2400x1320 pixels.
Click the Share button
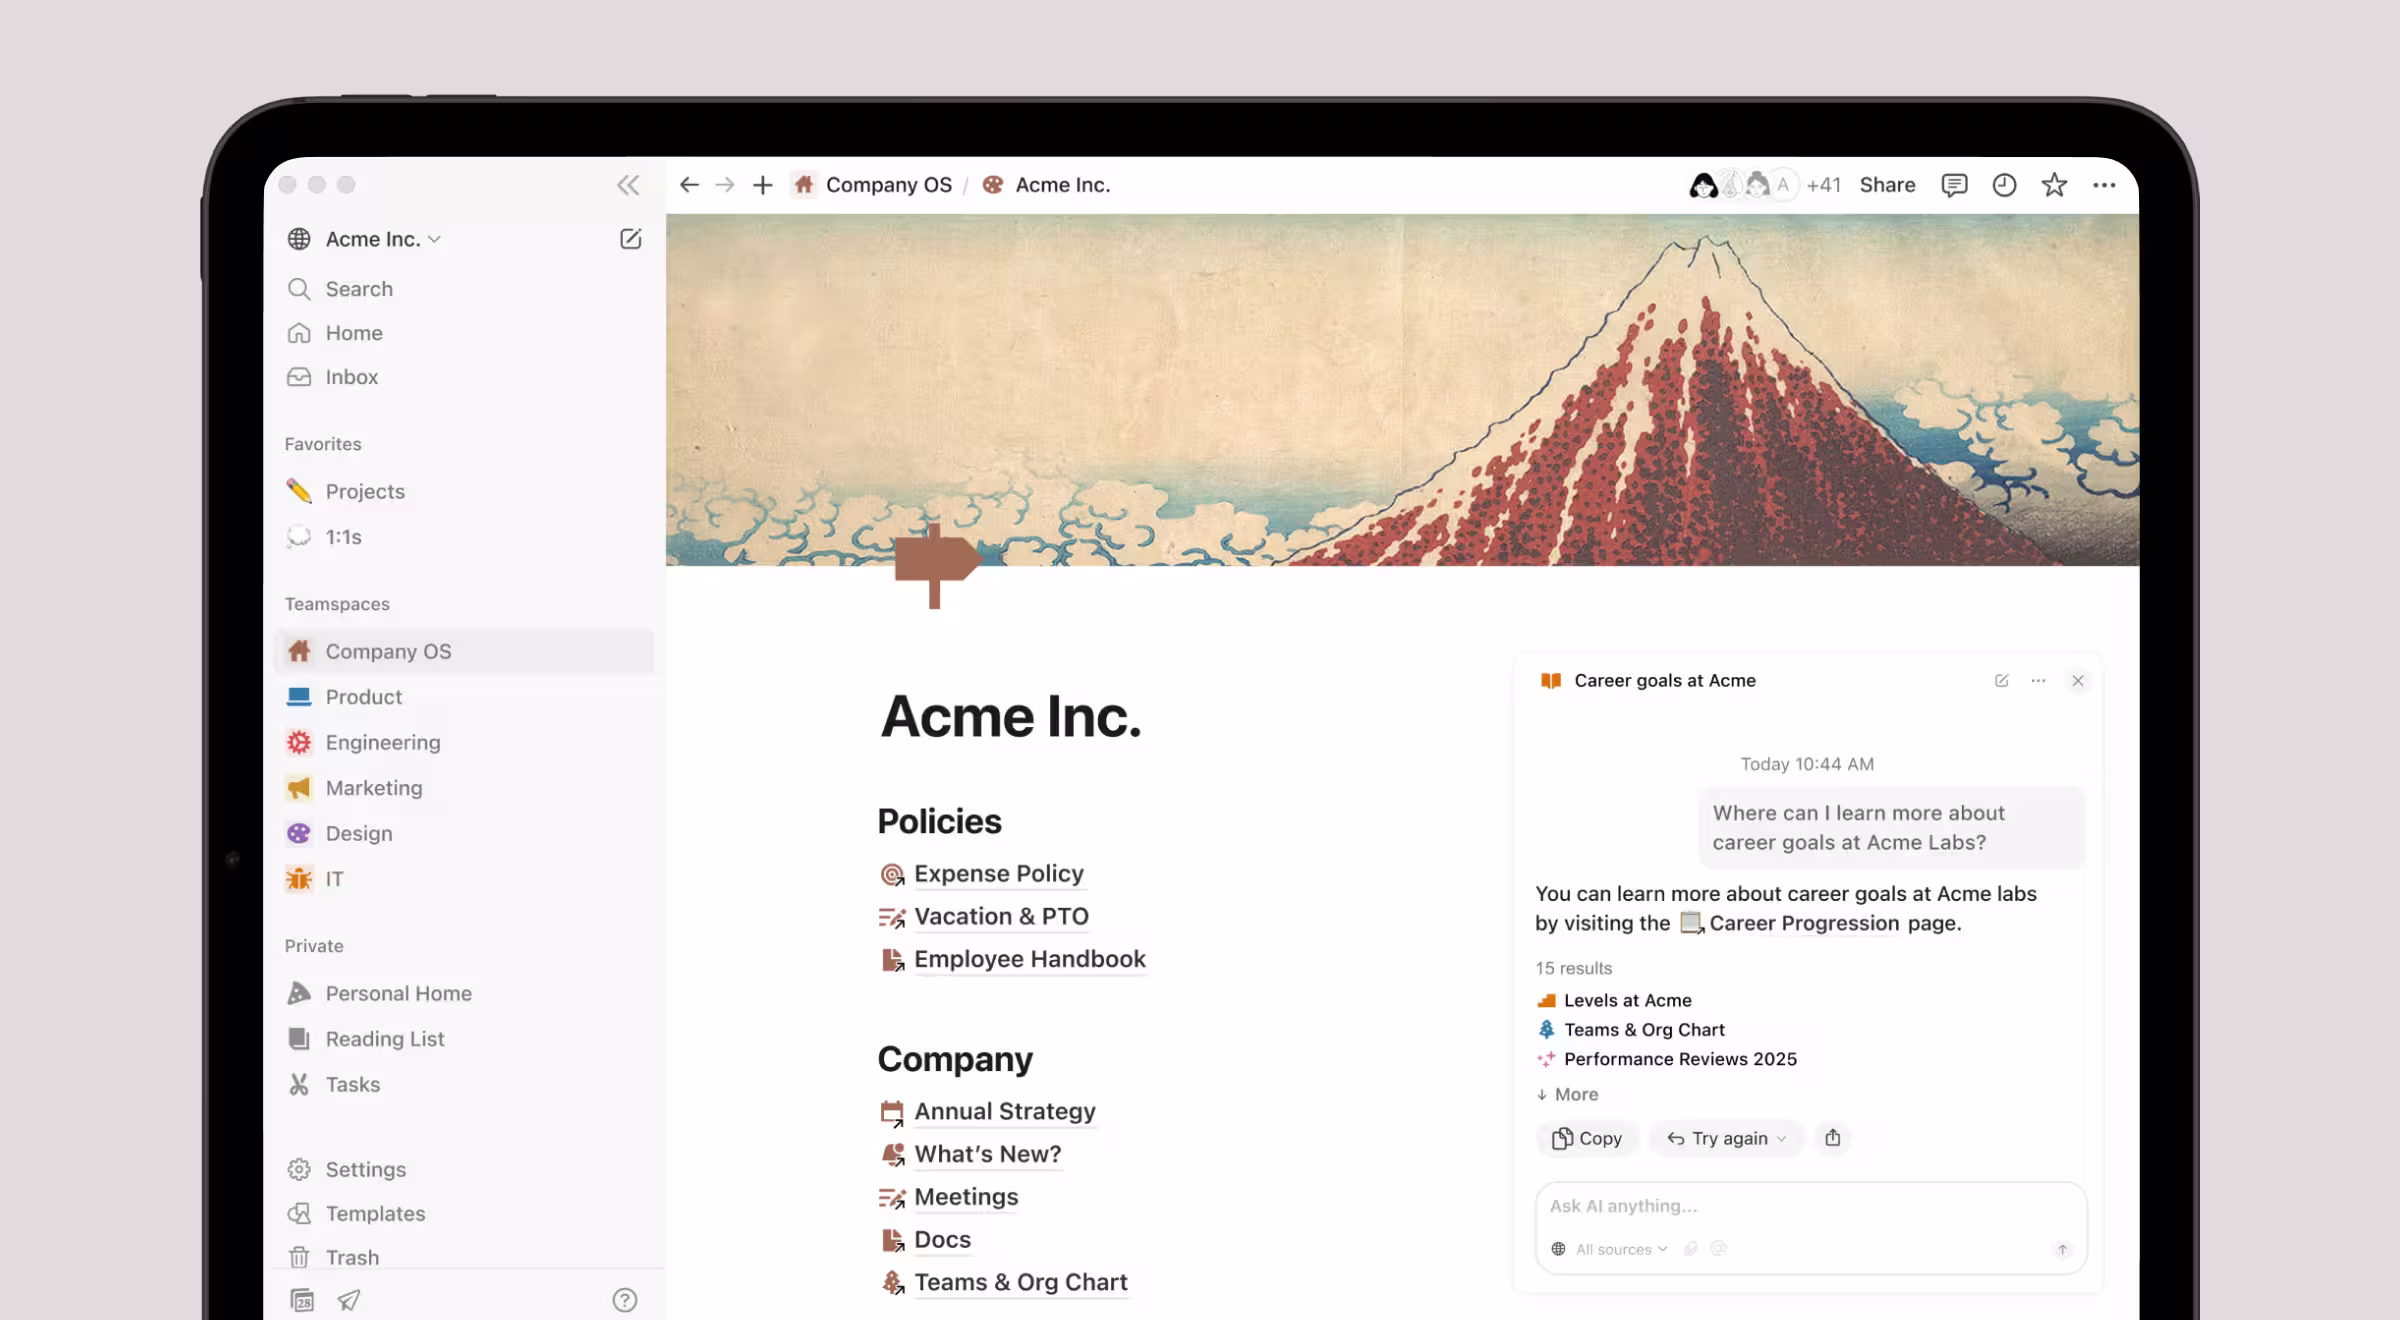(x=1887, y=185)
